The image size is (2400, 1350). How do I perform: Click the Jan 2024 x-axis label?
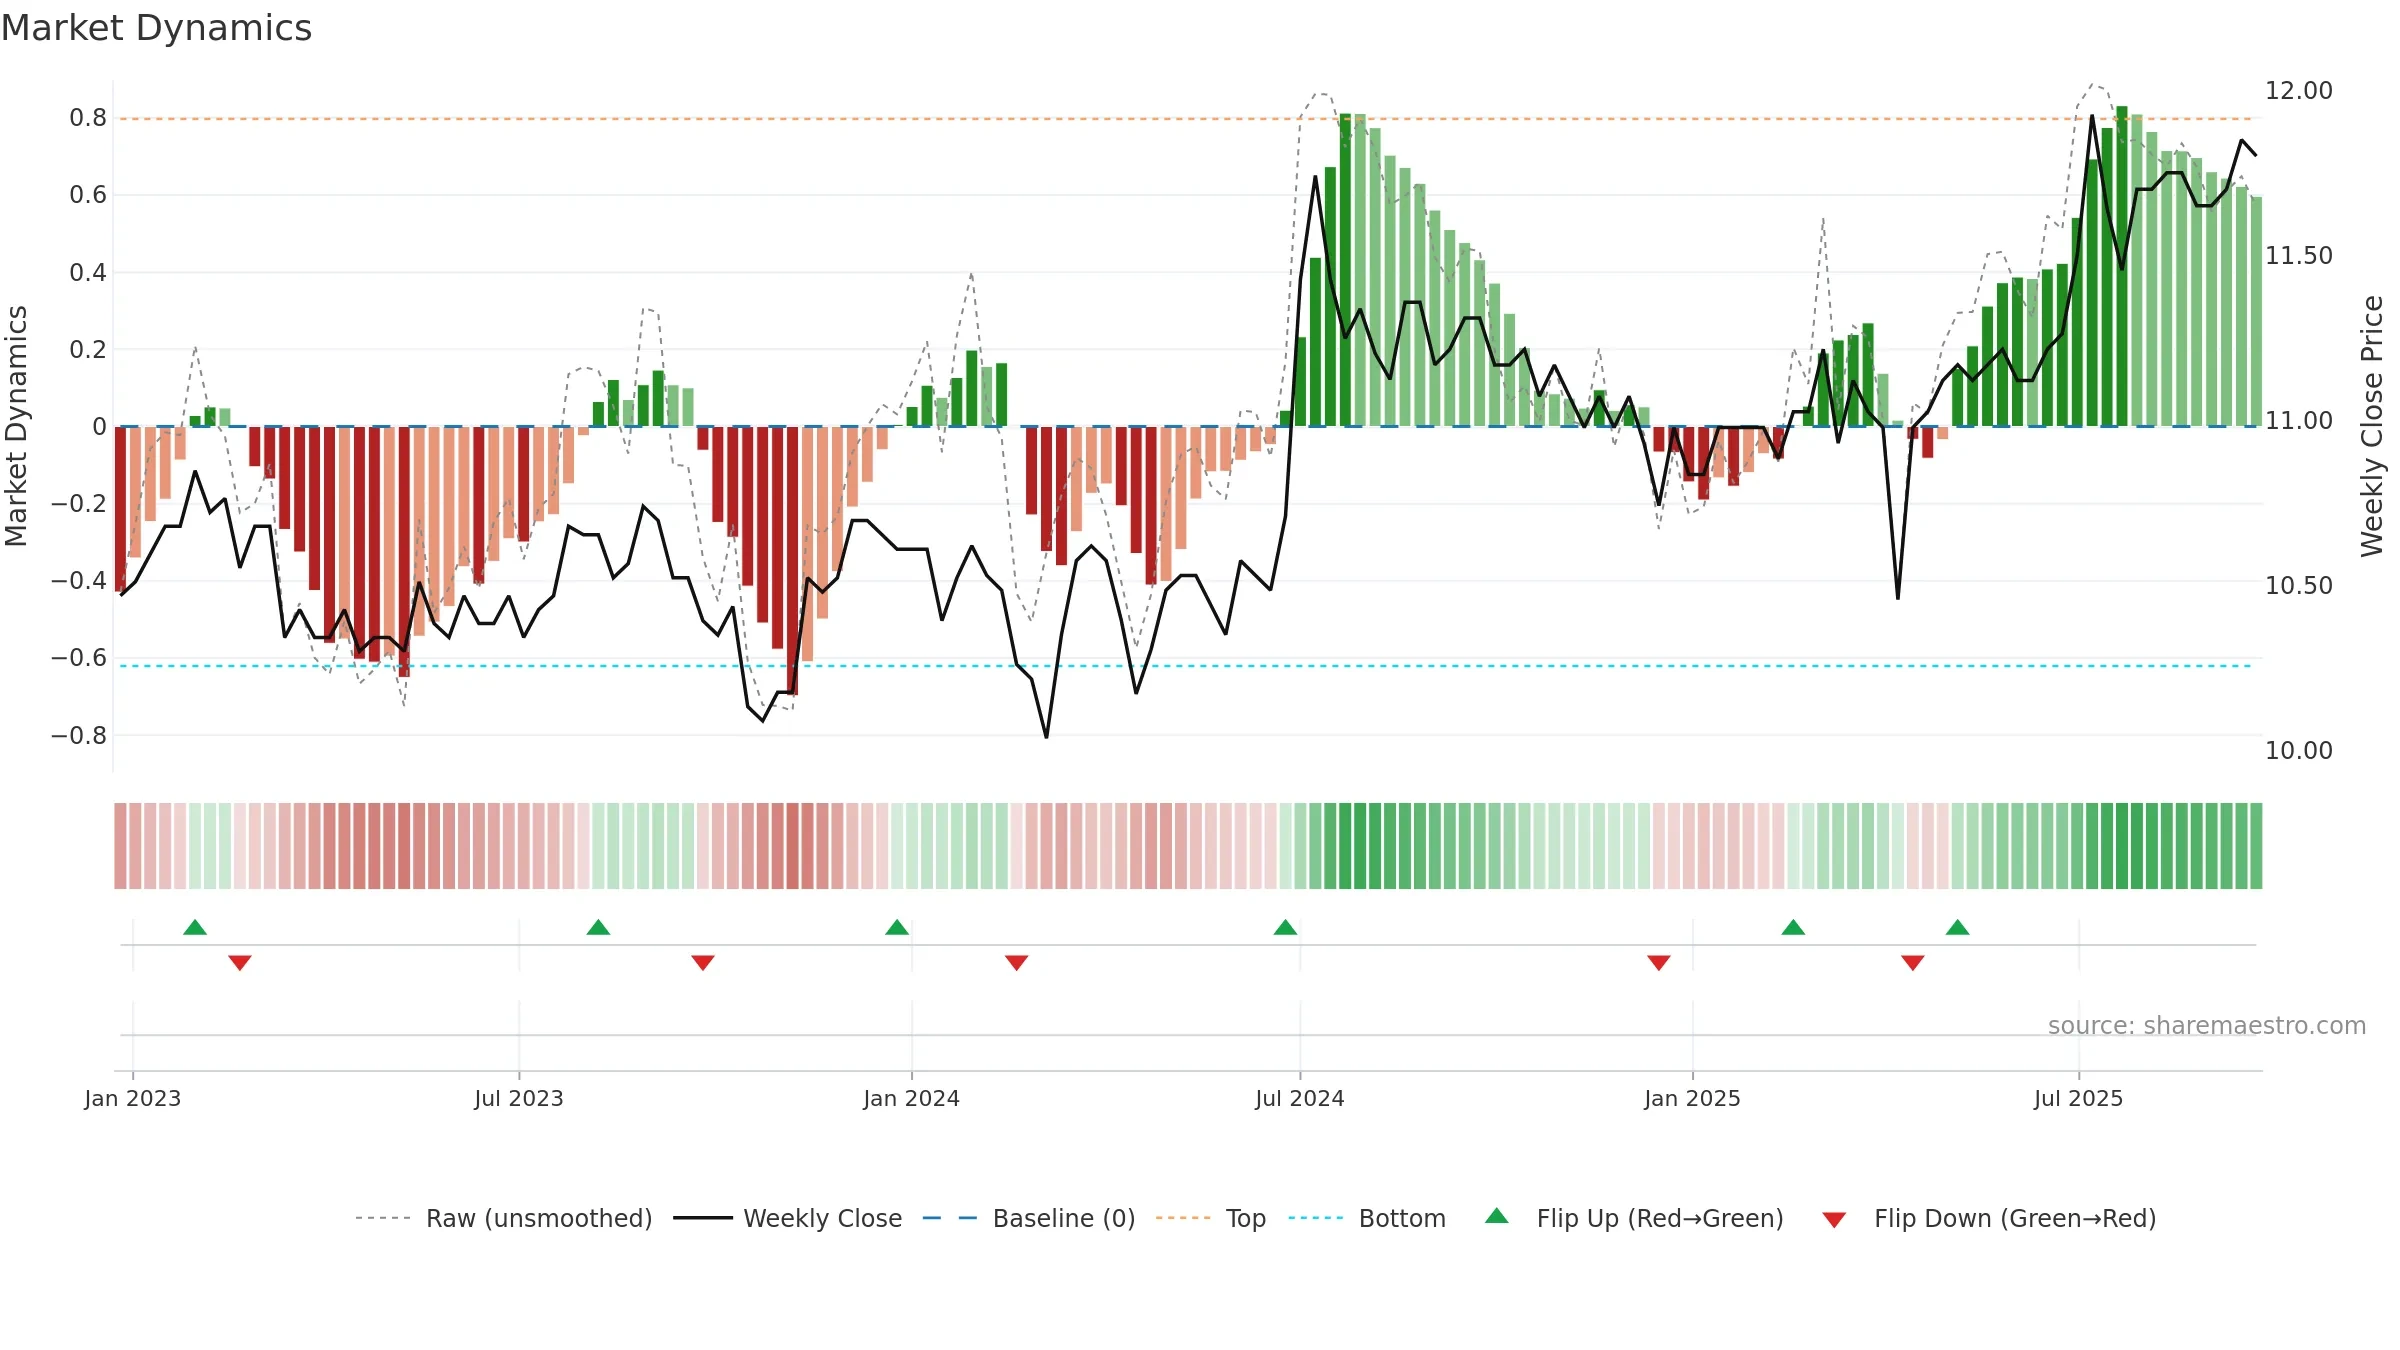[x=912, y=1098]
